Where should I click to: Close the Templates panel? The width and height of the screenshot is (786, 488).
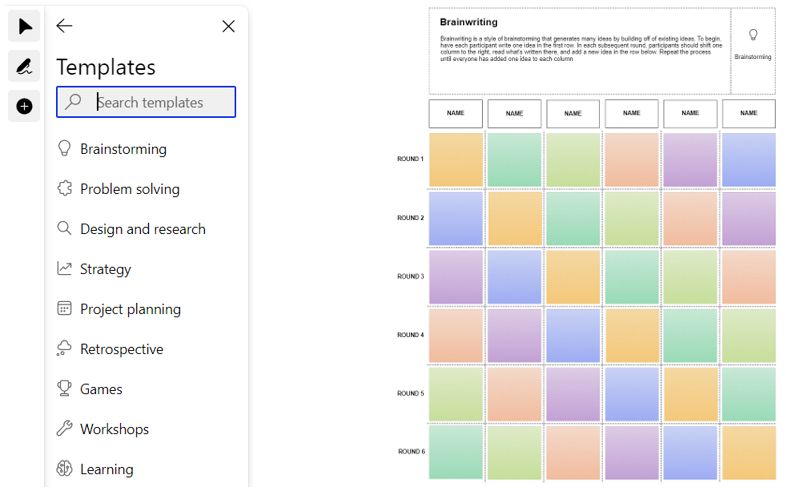(228, 26)
